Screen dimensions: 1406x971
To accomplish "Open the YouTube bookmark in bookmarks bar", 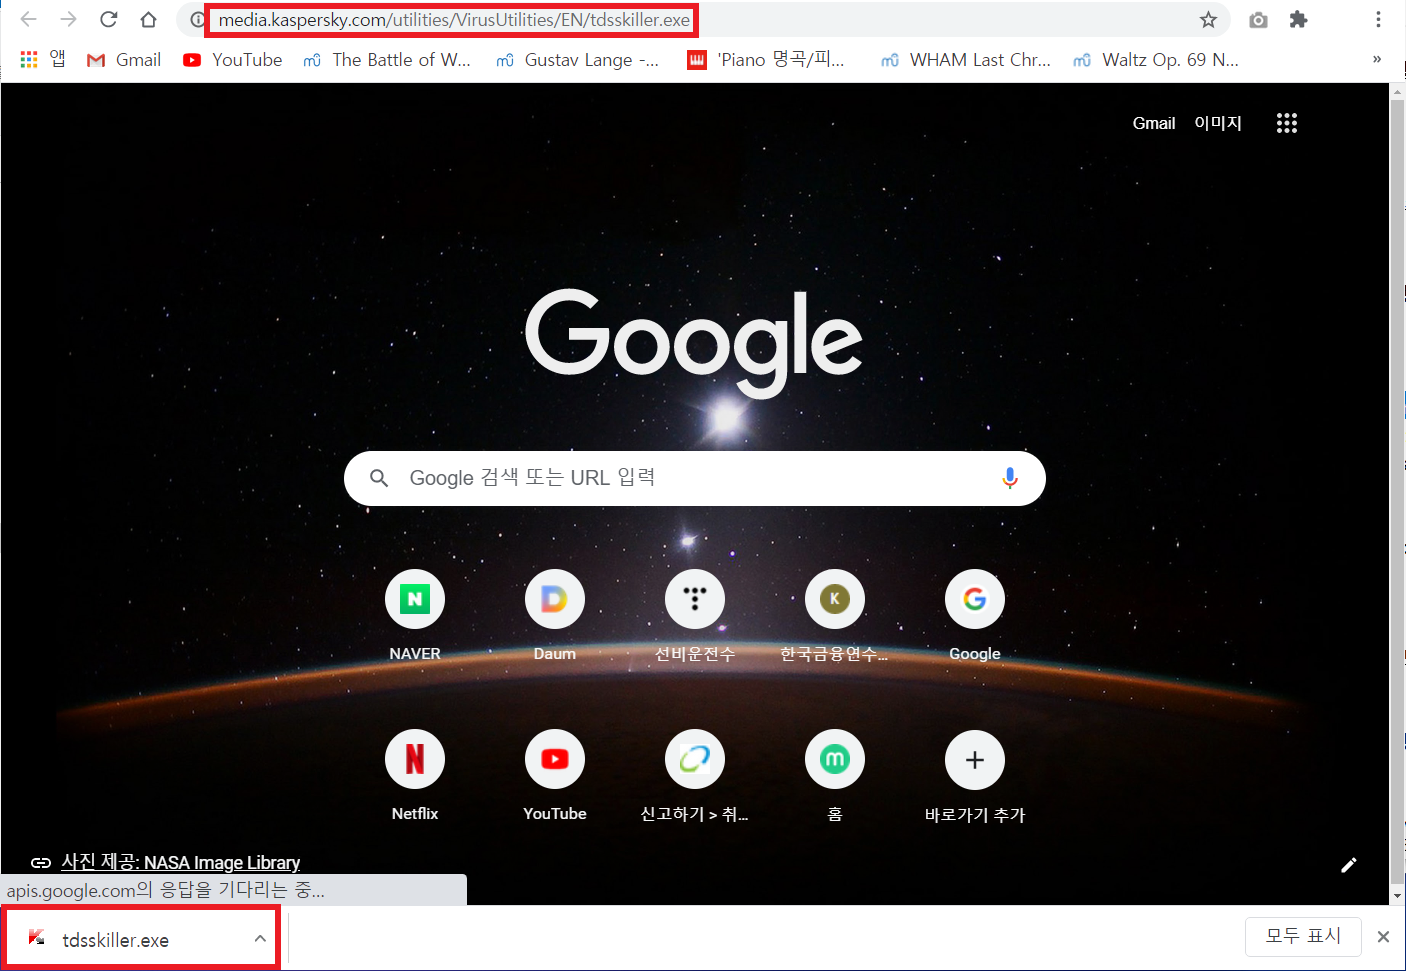I will coord(233,60).
